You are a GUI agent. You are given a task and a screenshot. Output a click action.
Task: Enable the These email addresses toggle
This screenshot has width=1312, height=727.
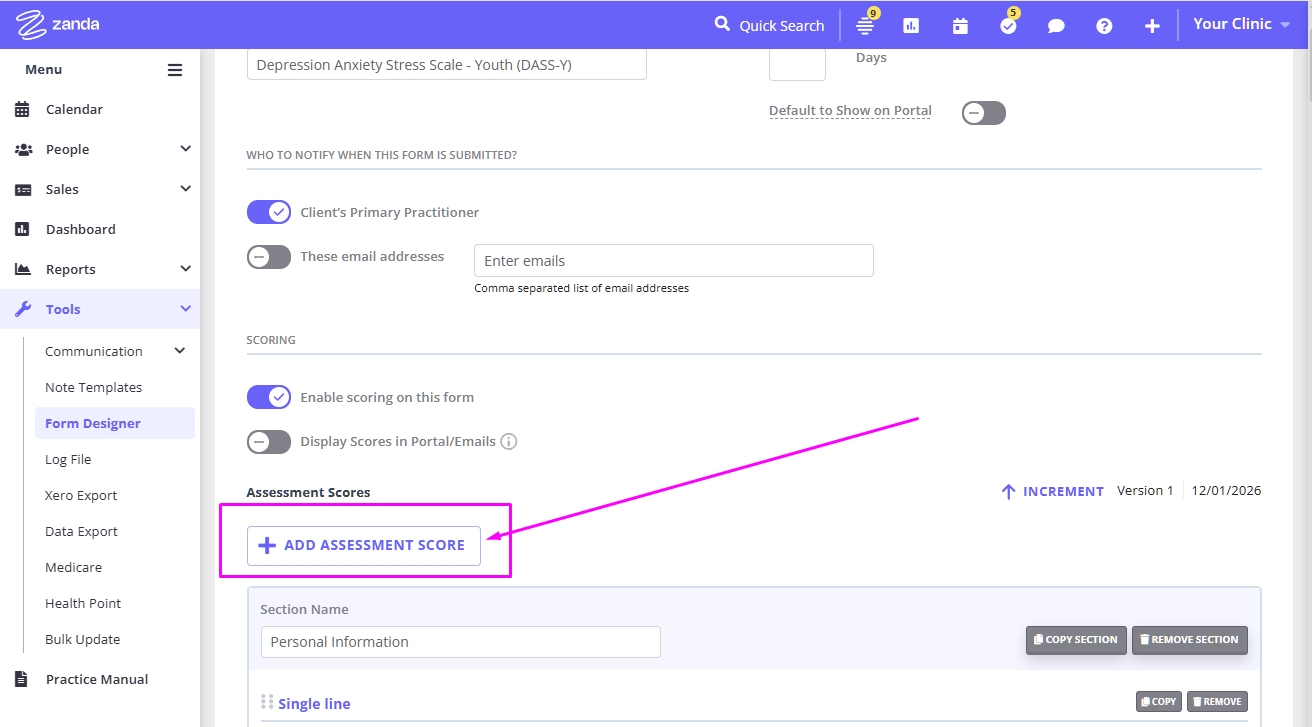point(268,256)
